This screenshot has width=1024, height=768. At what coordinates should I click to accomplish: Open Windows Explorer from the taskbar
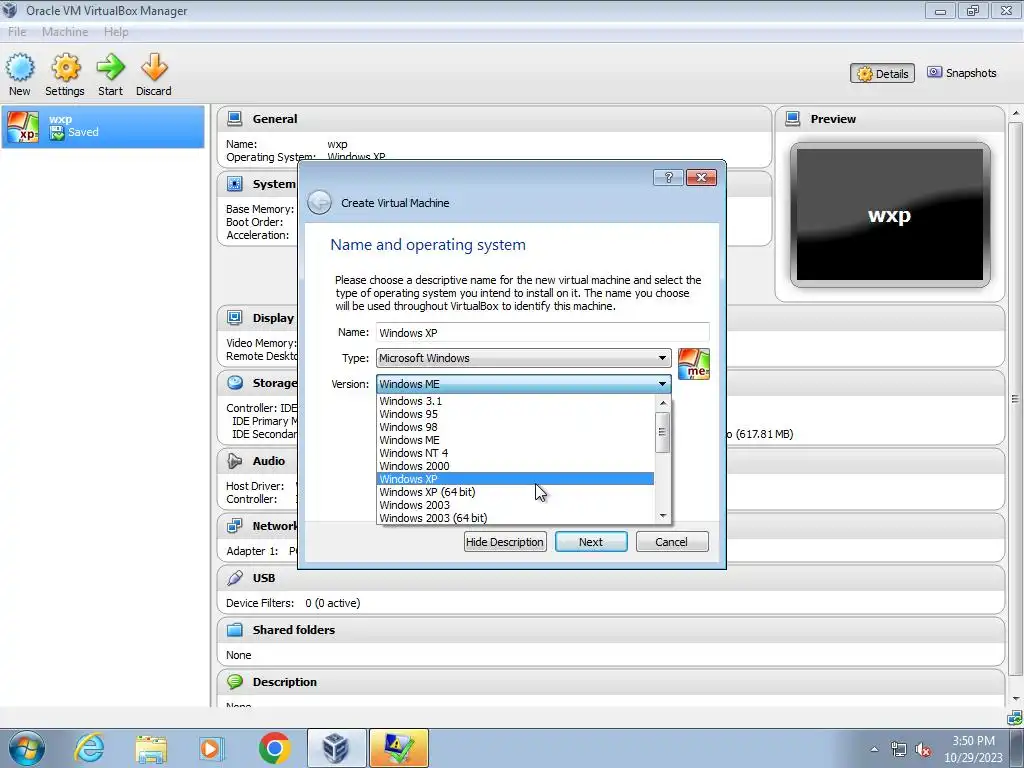pyautogui.click(x=151, y=749)
